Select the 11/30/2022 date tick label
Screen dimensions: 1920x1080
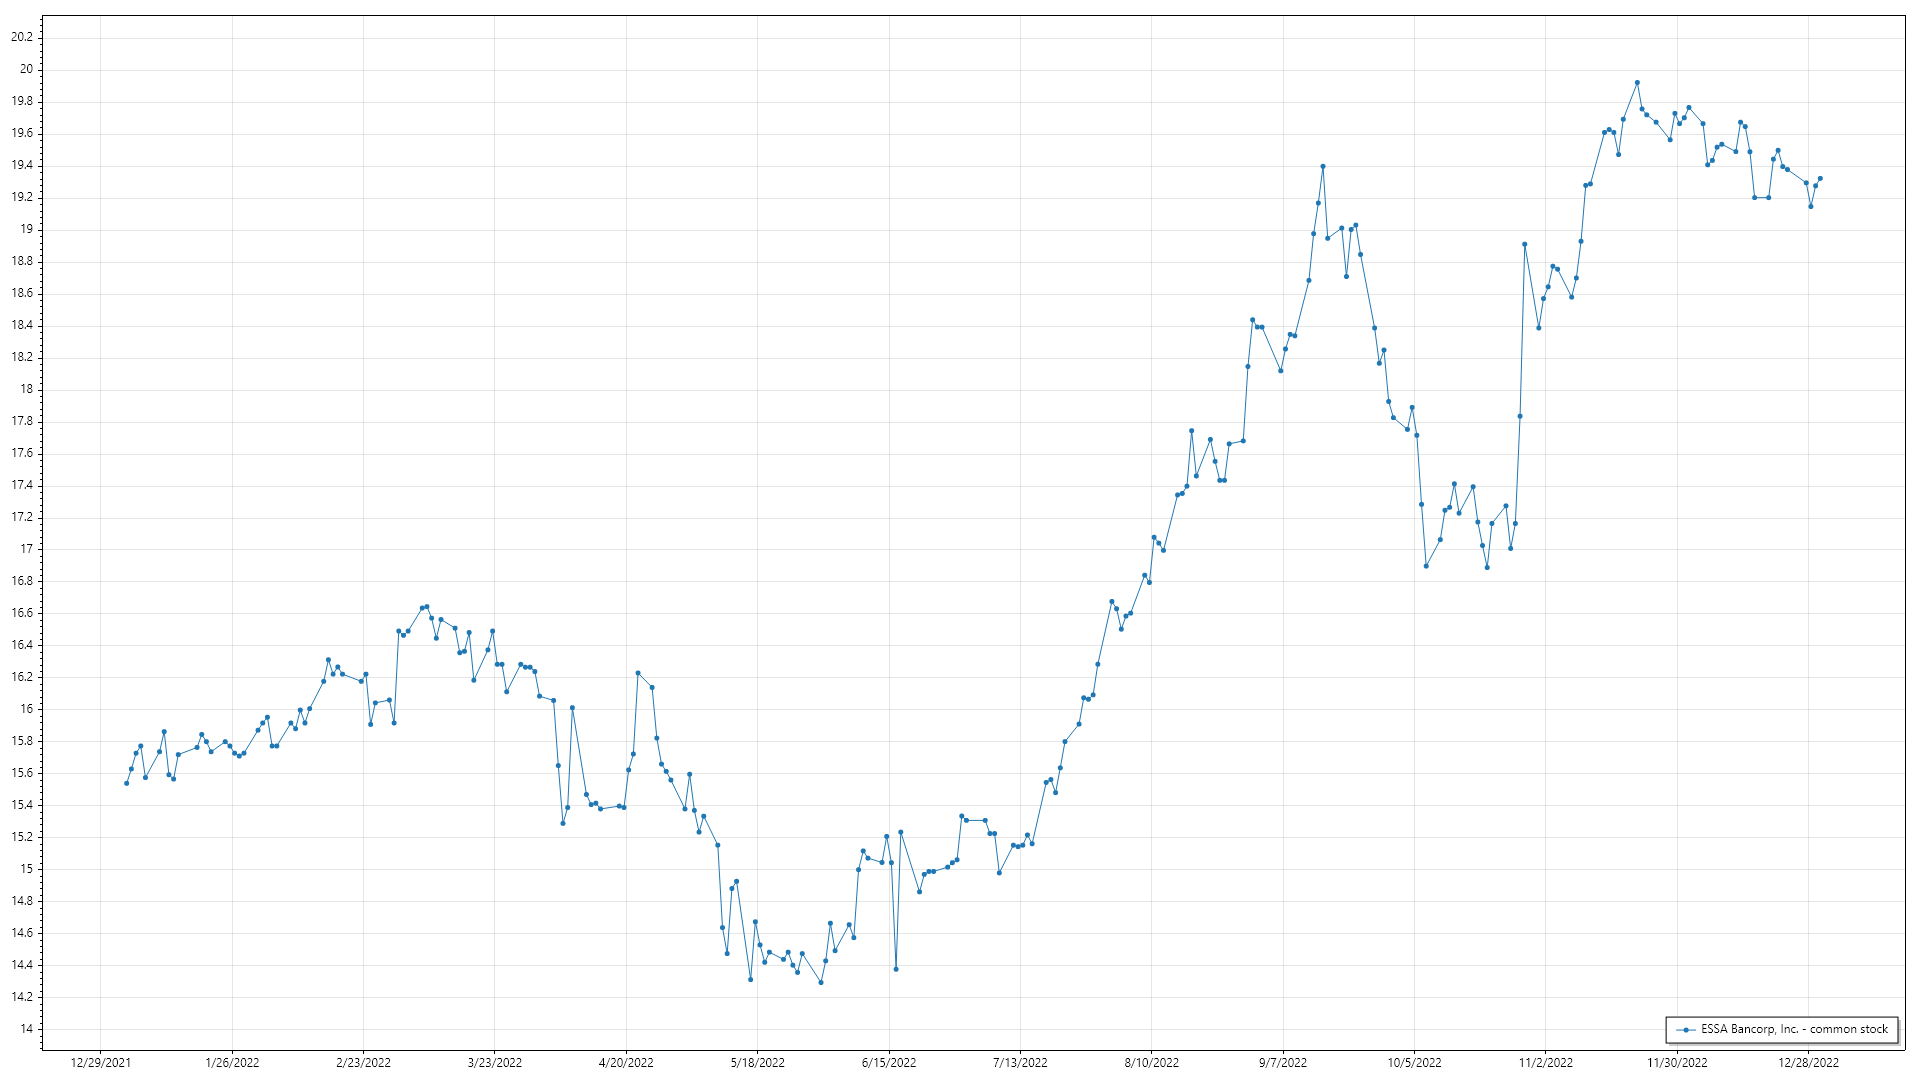point(1677,1062)
